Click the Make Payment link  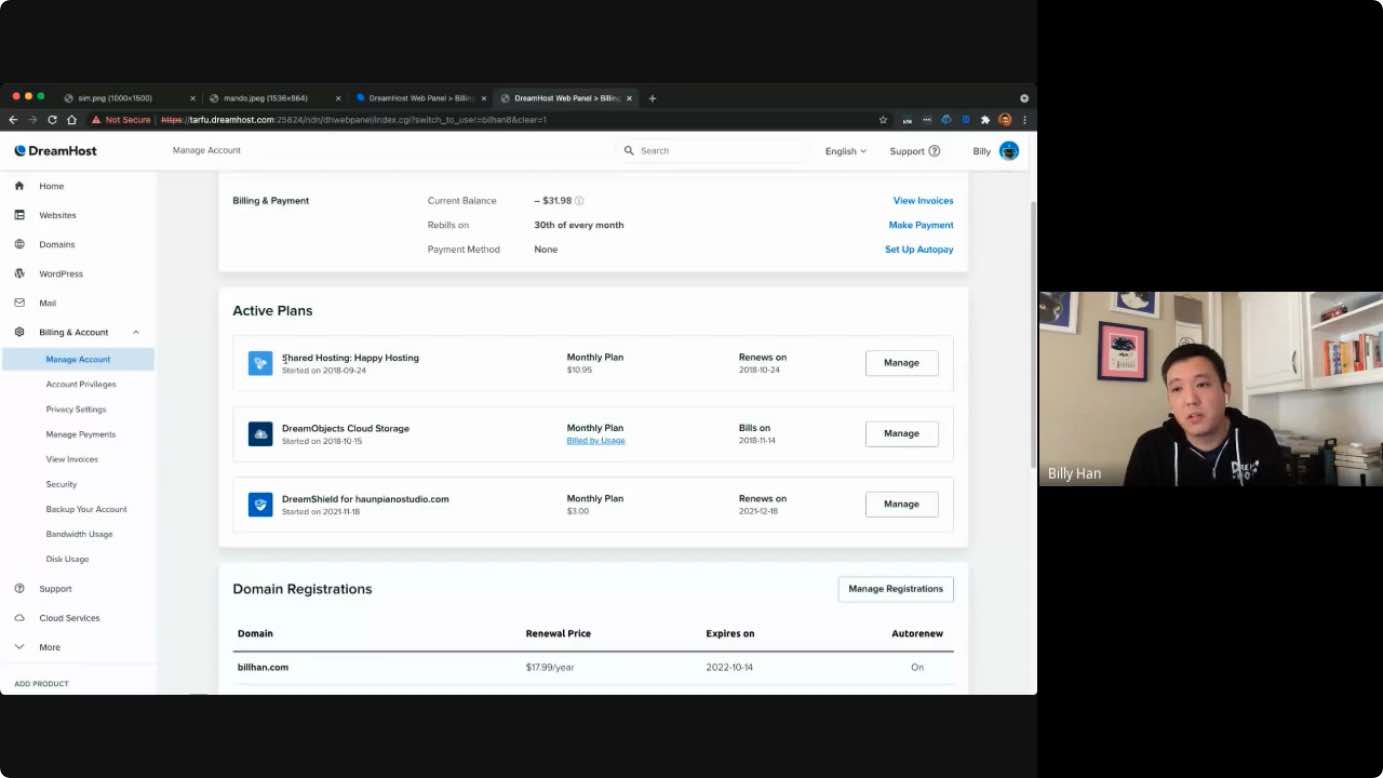921,225
